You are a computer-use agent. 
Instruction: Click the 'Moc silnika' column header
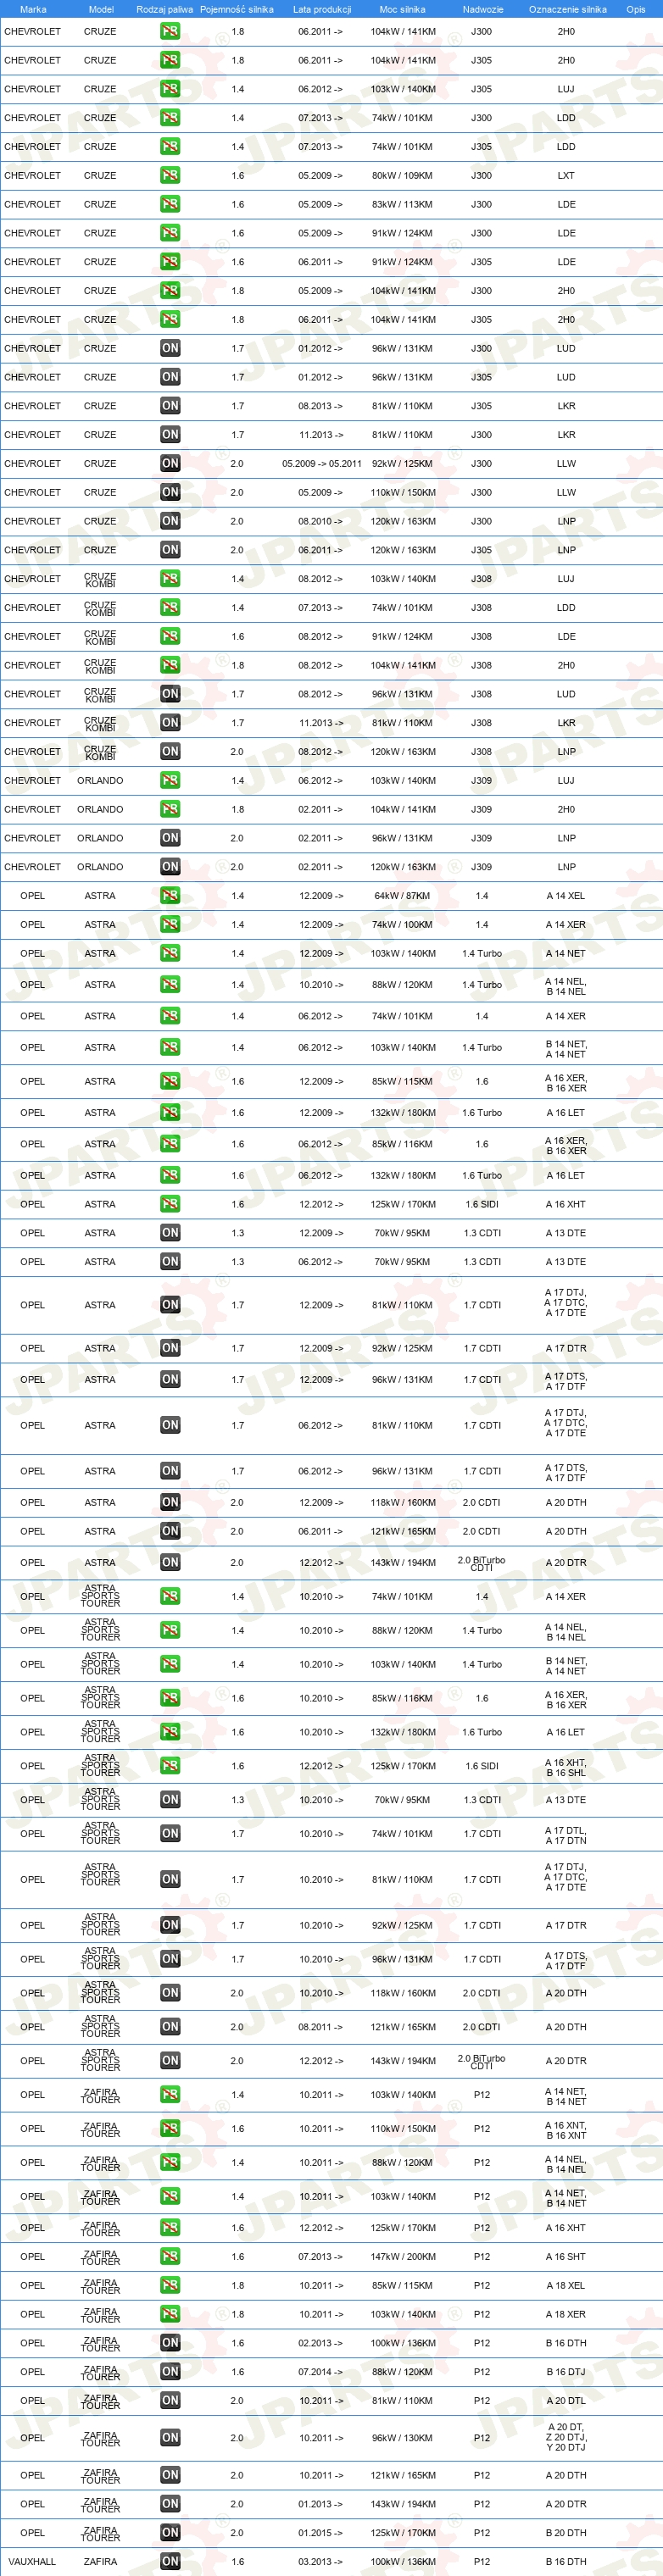402,9
